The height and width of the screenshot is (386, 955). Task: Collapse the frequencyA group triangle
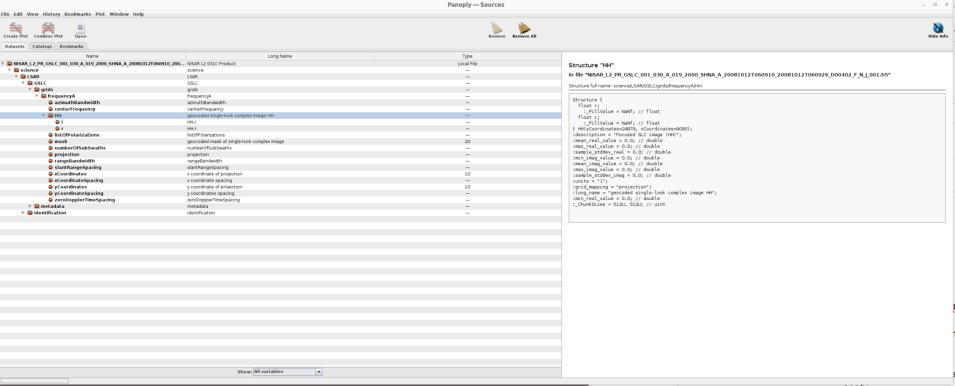(37, 96)
